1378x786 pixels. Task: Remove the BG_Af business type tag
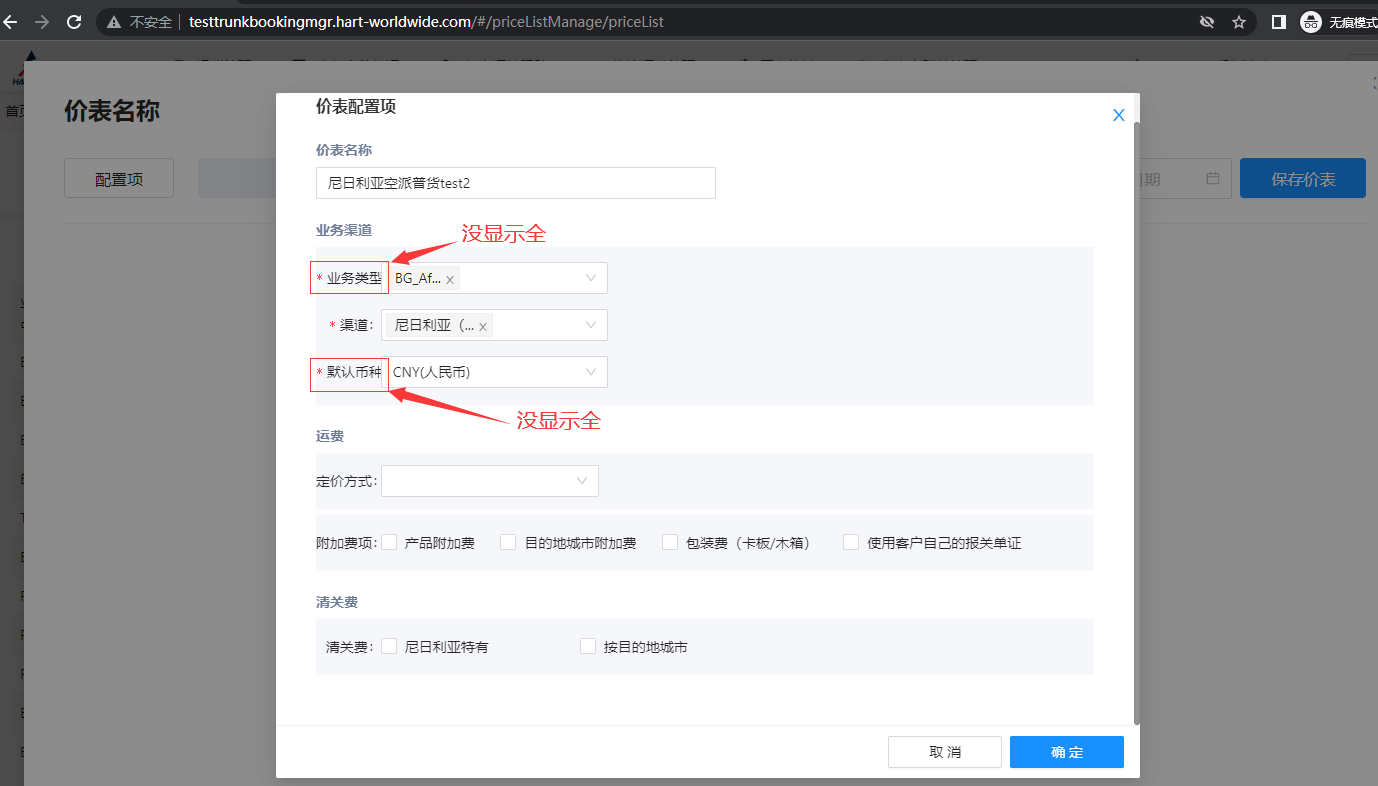450,278
